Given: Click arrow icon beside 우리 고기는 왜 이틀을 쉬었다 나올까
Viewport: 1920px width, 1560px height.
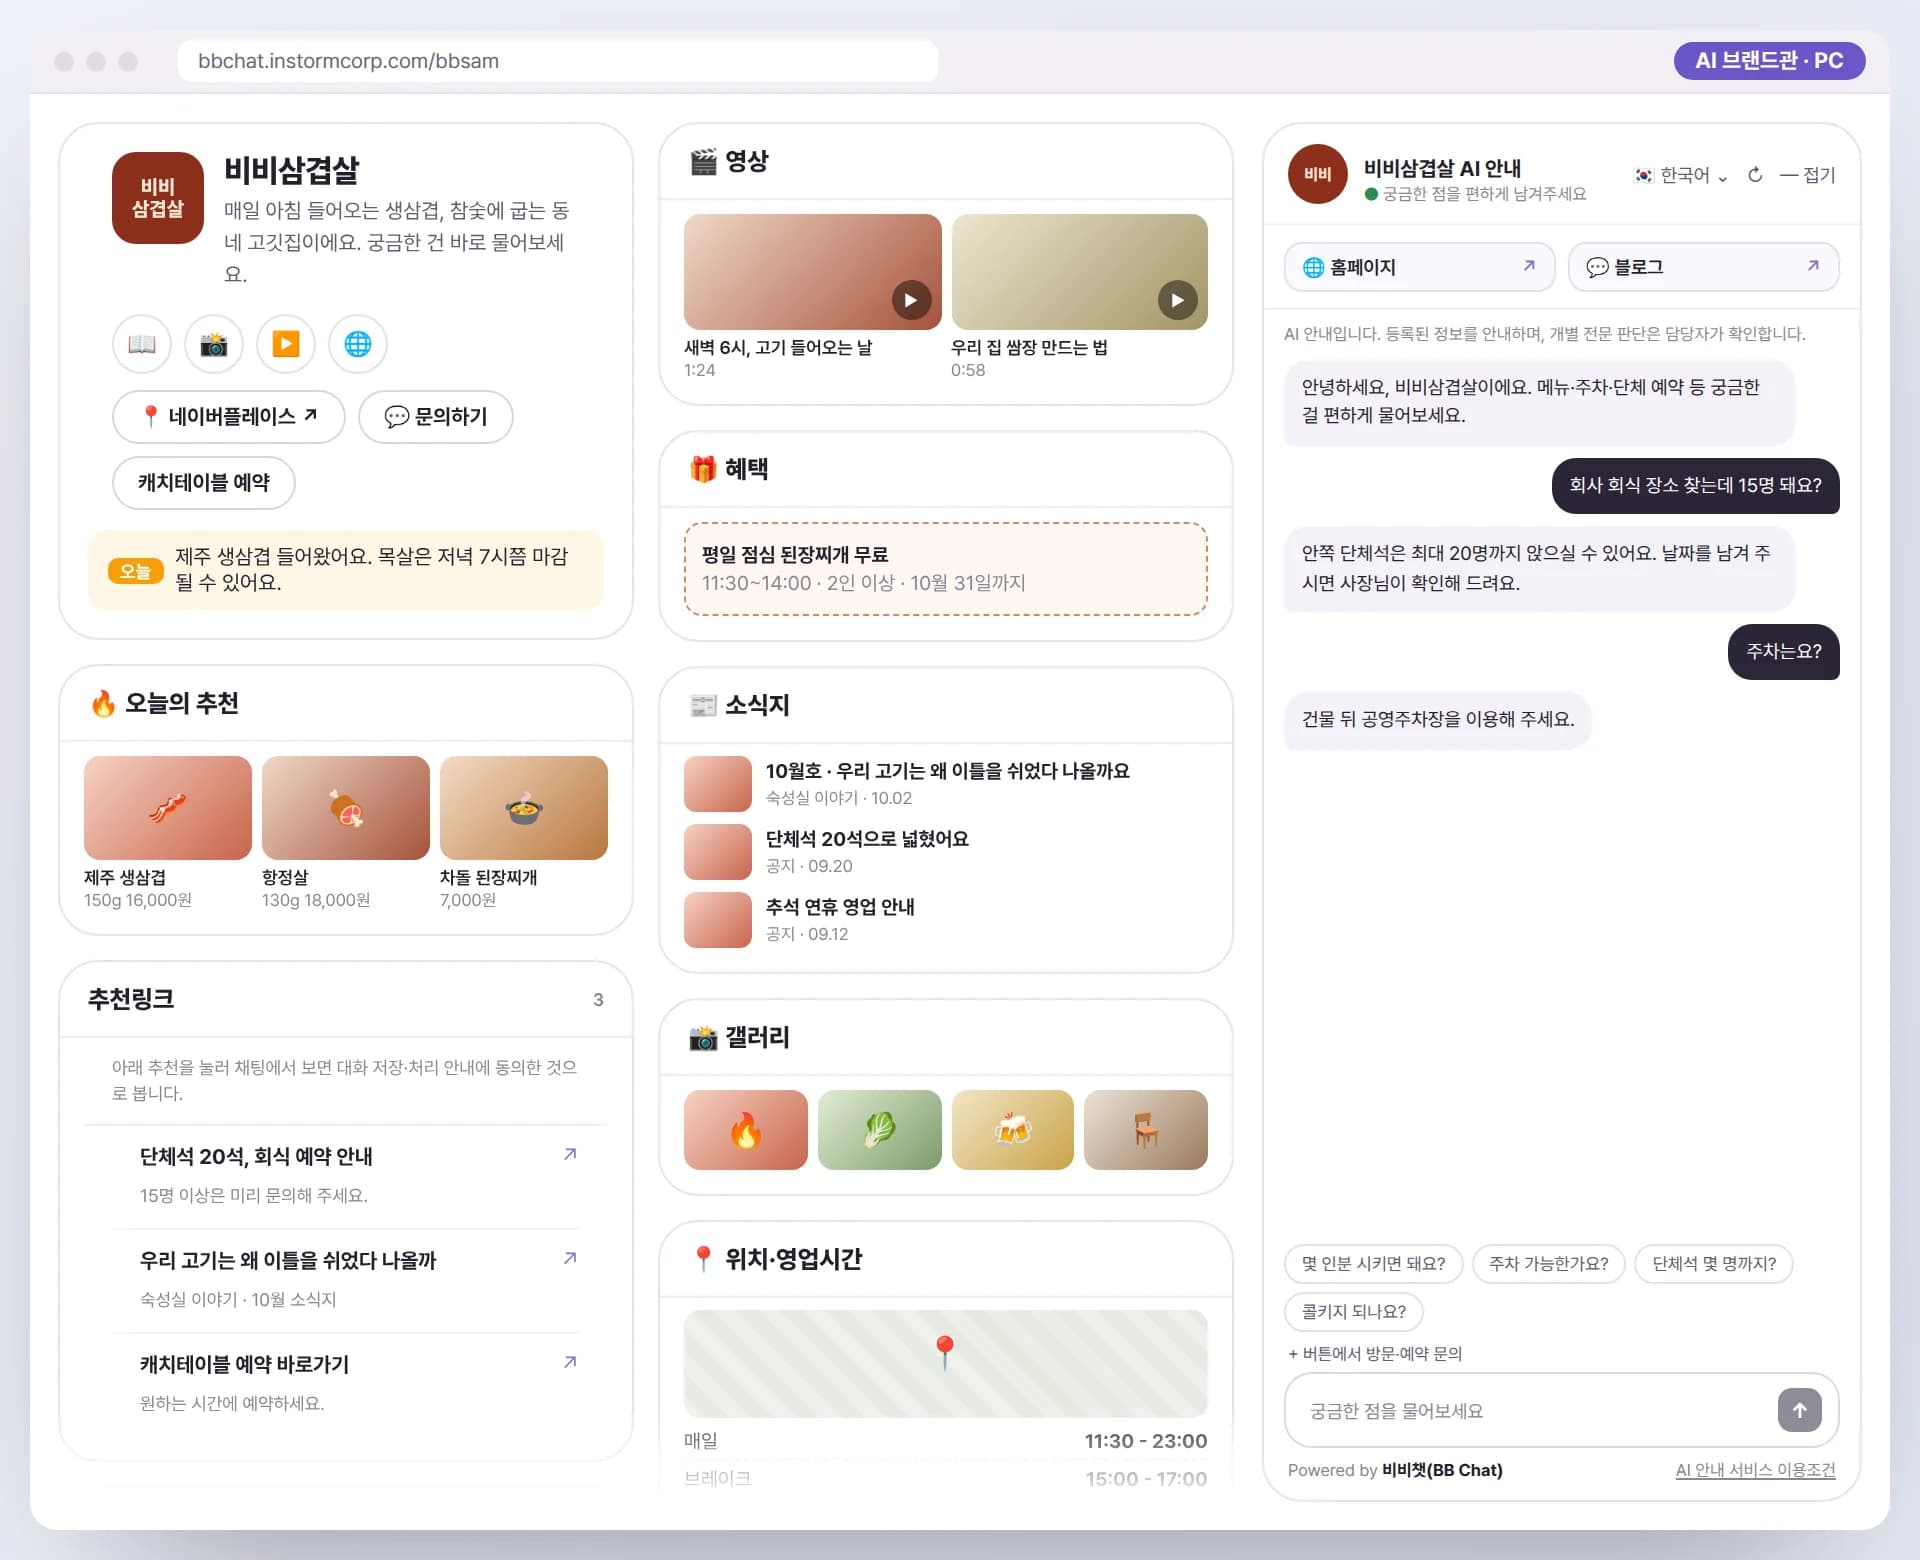Looking at the screenshot, I should [570, 1258].
